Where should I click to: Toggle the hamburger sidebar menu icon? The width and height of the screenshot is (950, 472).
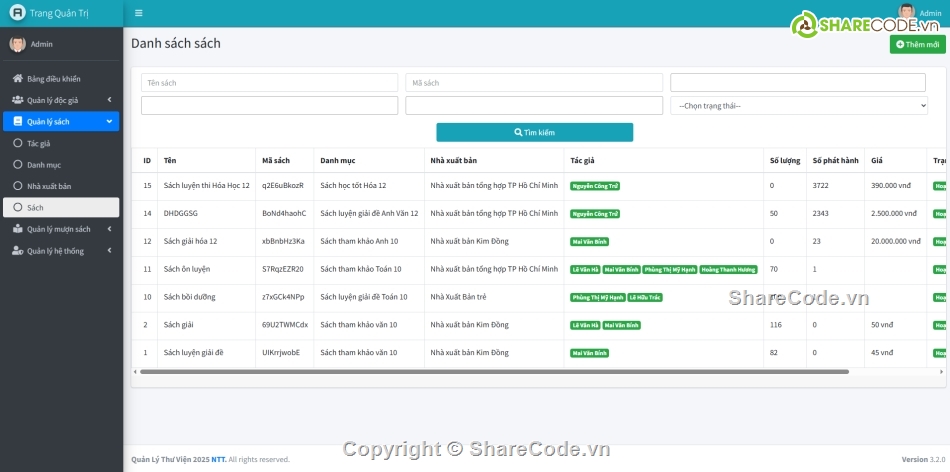[138, 13]
